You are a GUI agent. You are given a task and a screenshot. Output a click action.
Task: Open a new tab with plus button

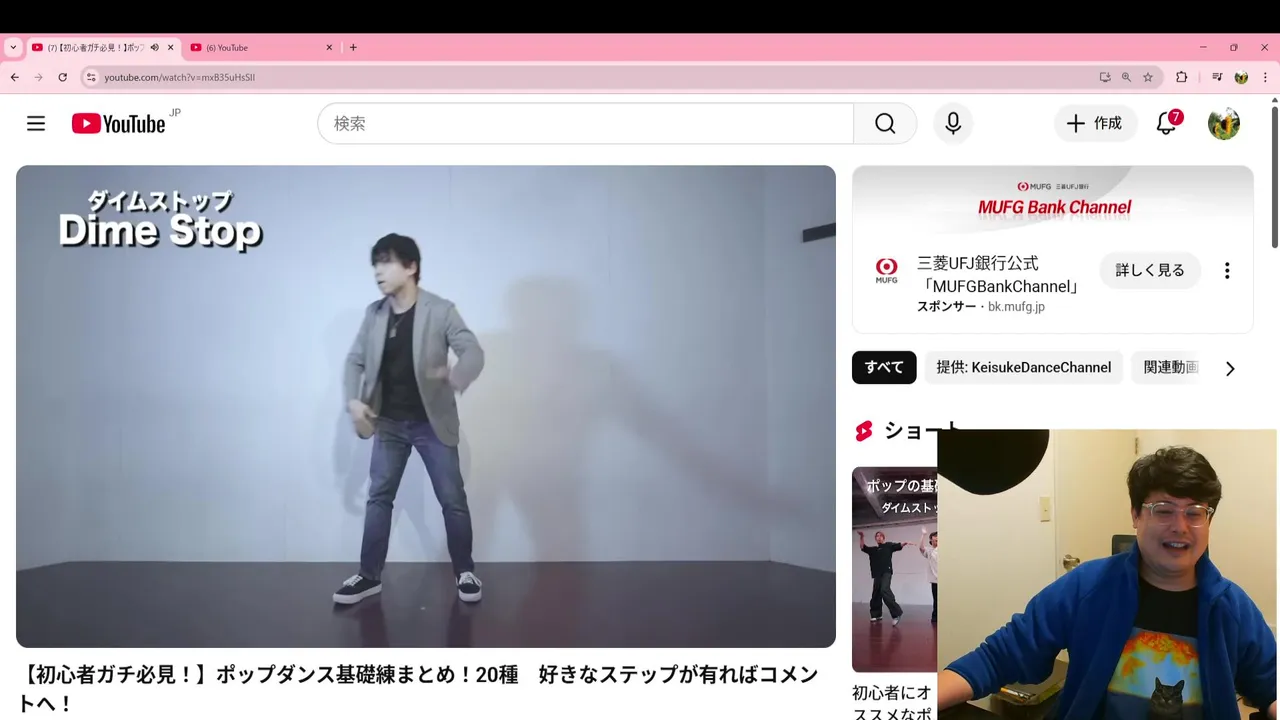click(353, 47)
